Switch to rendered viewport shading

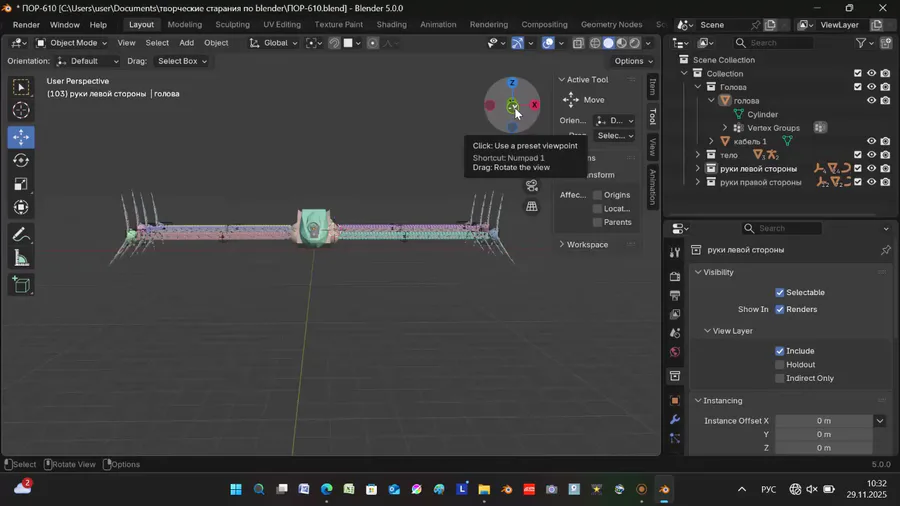click(635, 43)
